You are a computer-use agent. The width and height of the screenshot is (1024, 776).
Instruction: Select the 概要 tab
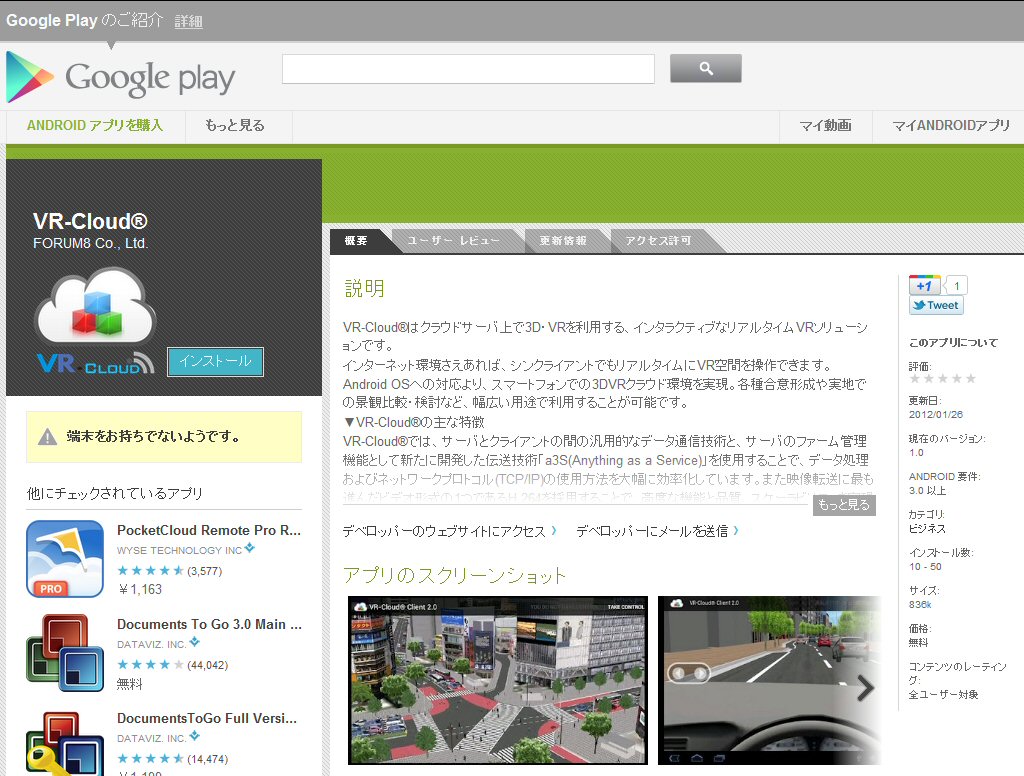pos(356,241)
